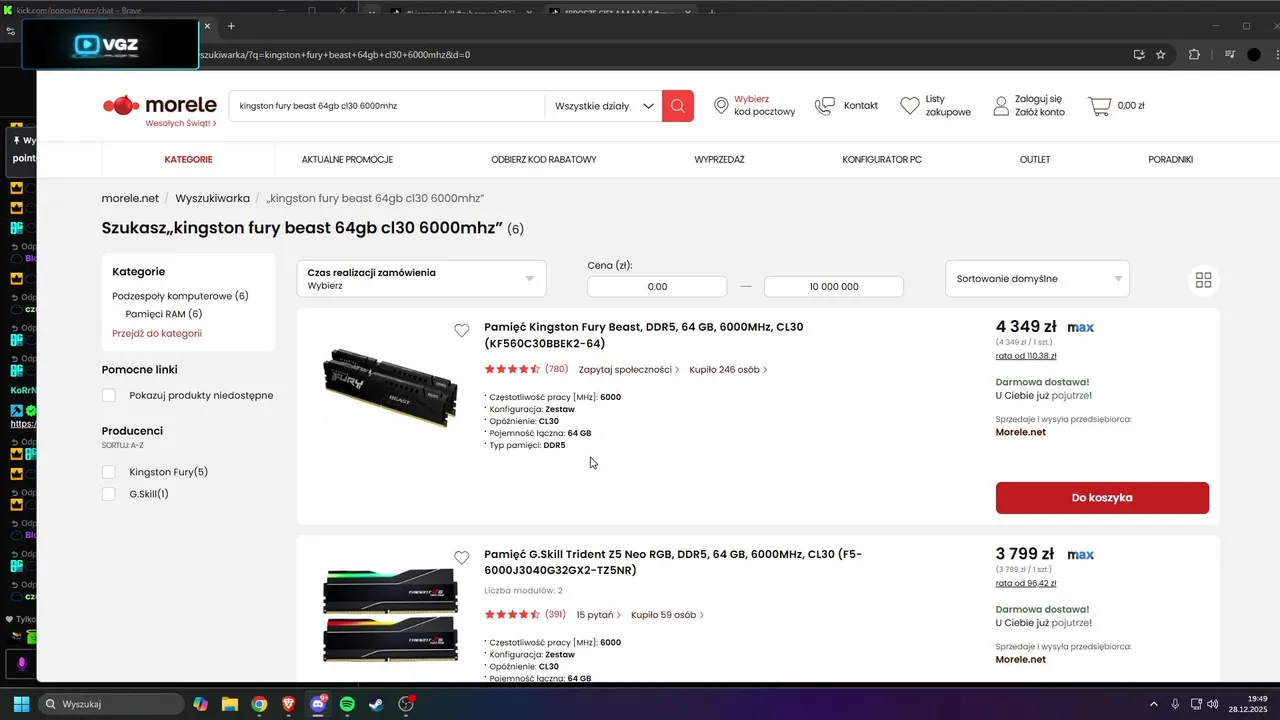Screen dimensions: 1280x720
Task: Open Pamięć Kingston Fury Beast product title
Action: 643,335
